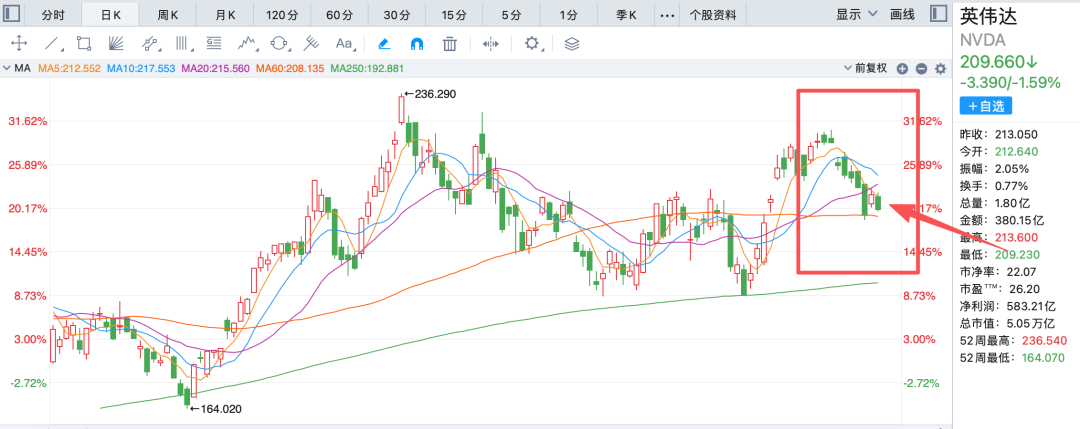Switch to the 季K tab

tap(625, 14)
